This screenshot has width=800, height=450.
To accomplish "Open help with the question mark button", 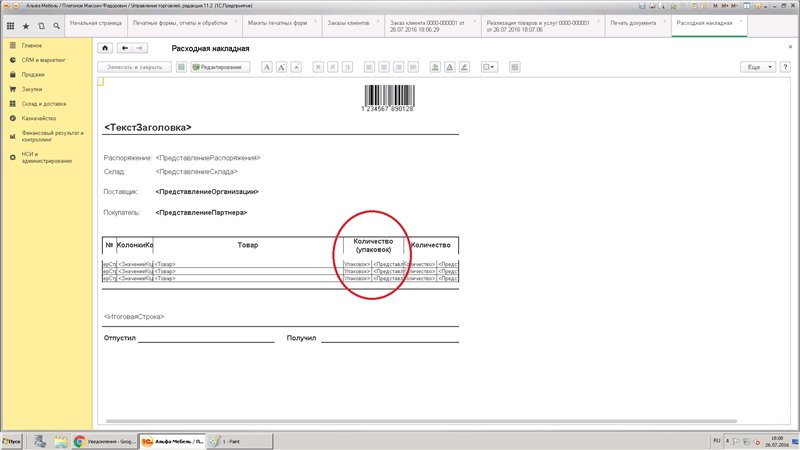I will tap(785, 67).
